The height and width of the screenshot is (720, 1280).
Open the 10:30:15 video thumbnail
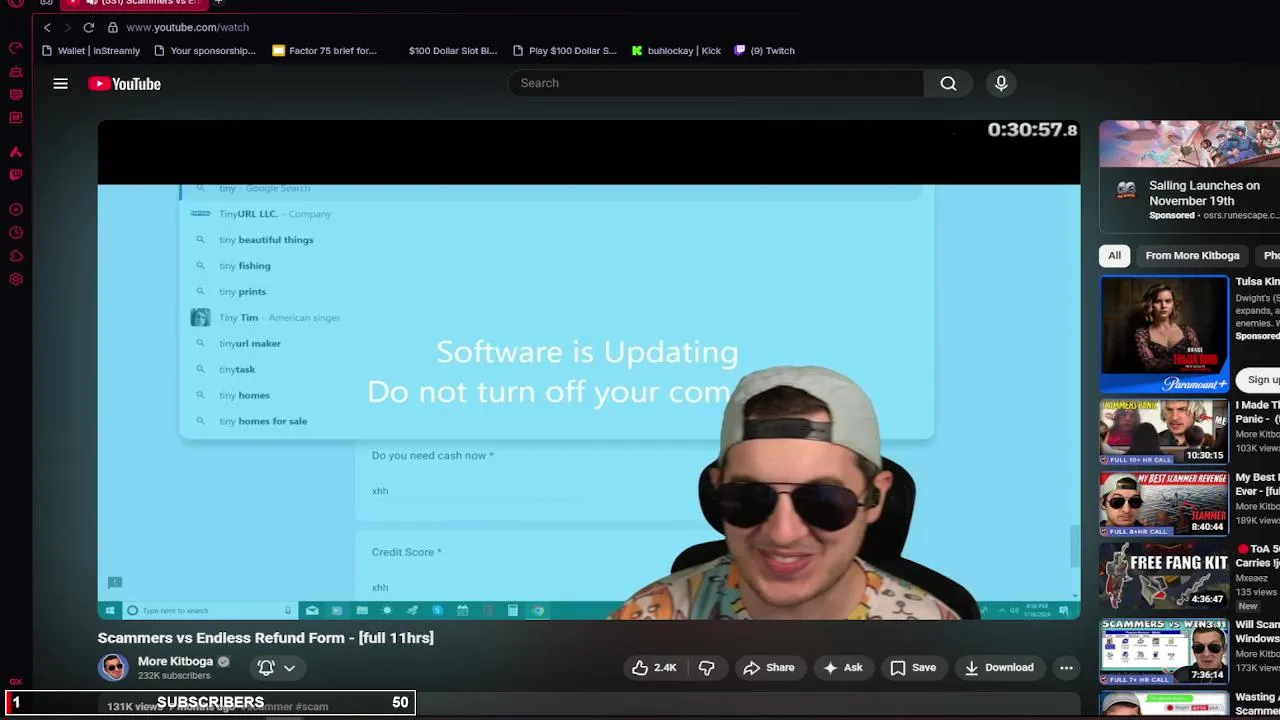tap(1164, 432)
